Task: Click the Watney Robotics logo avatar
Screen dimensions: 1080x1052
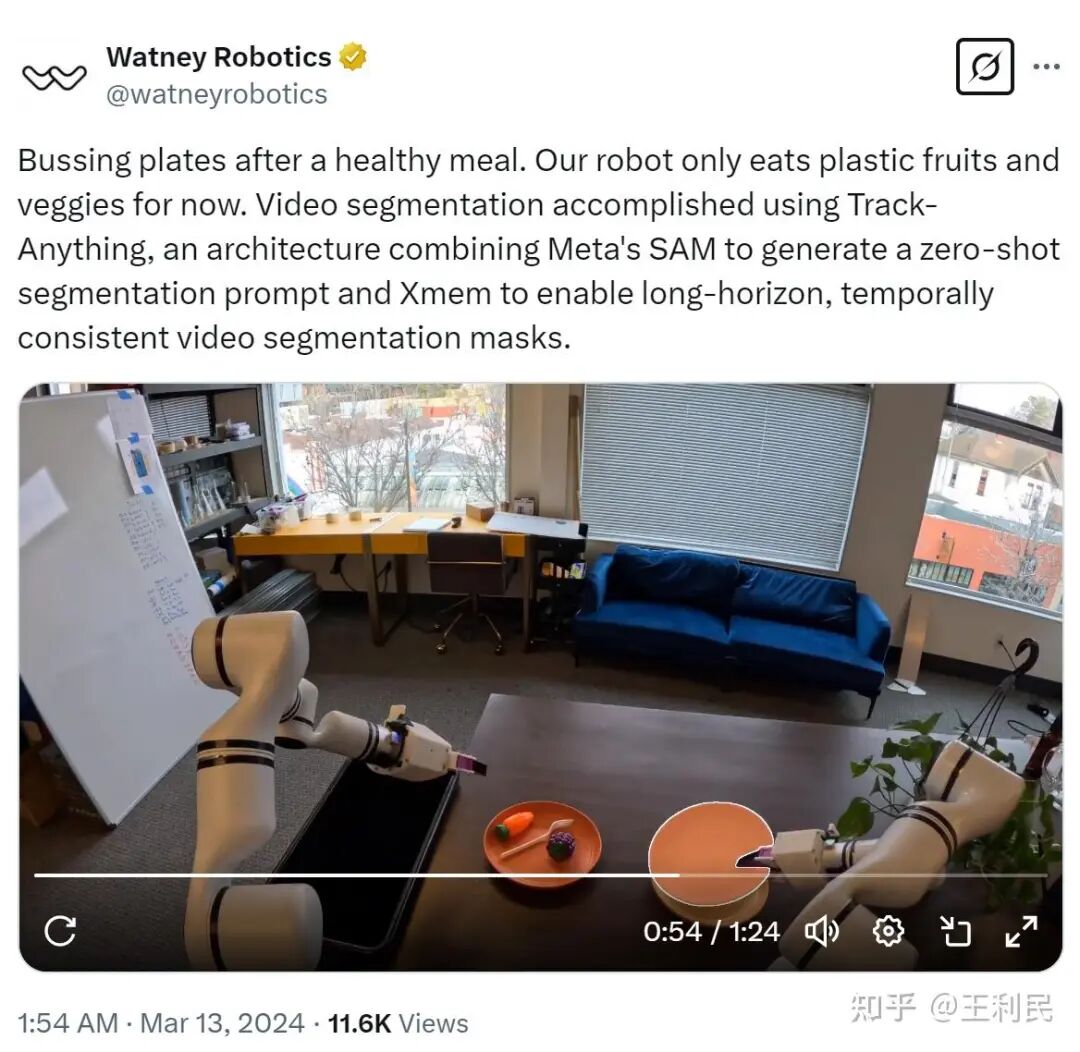Action: 54,77
